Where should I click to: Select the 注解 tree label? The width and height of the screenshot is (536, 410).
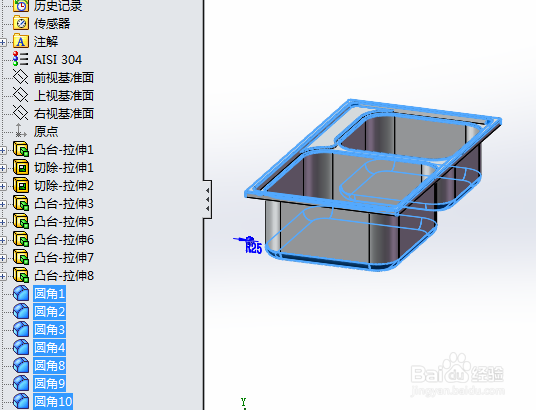46,42
